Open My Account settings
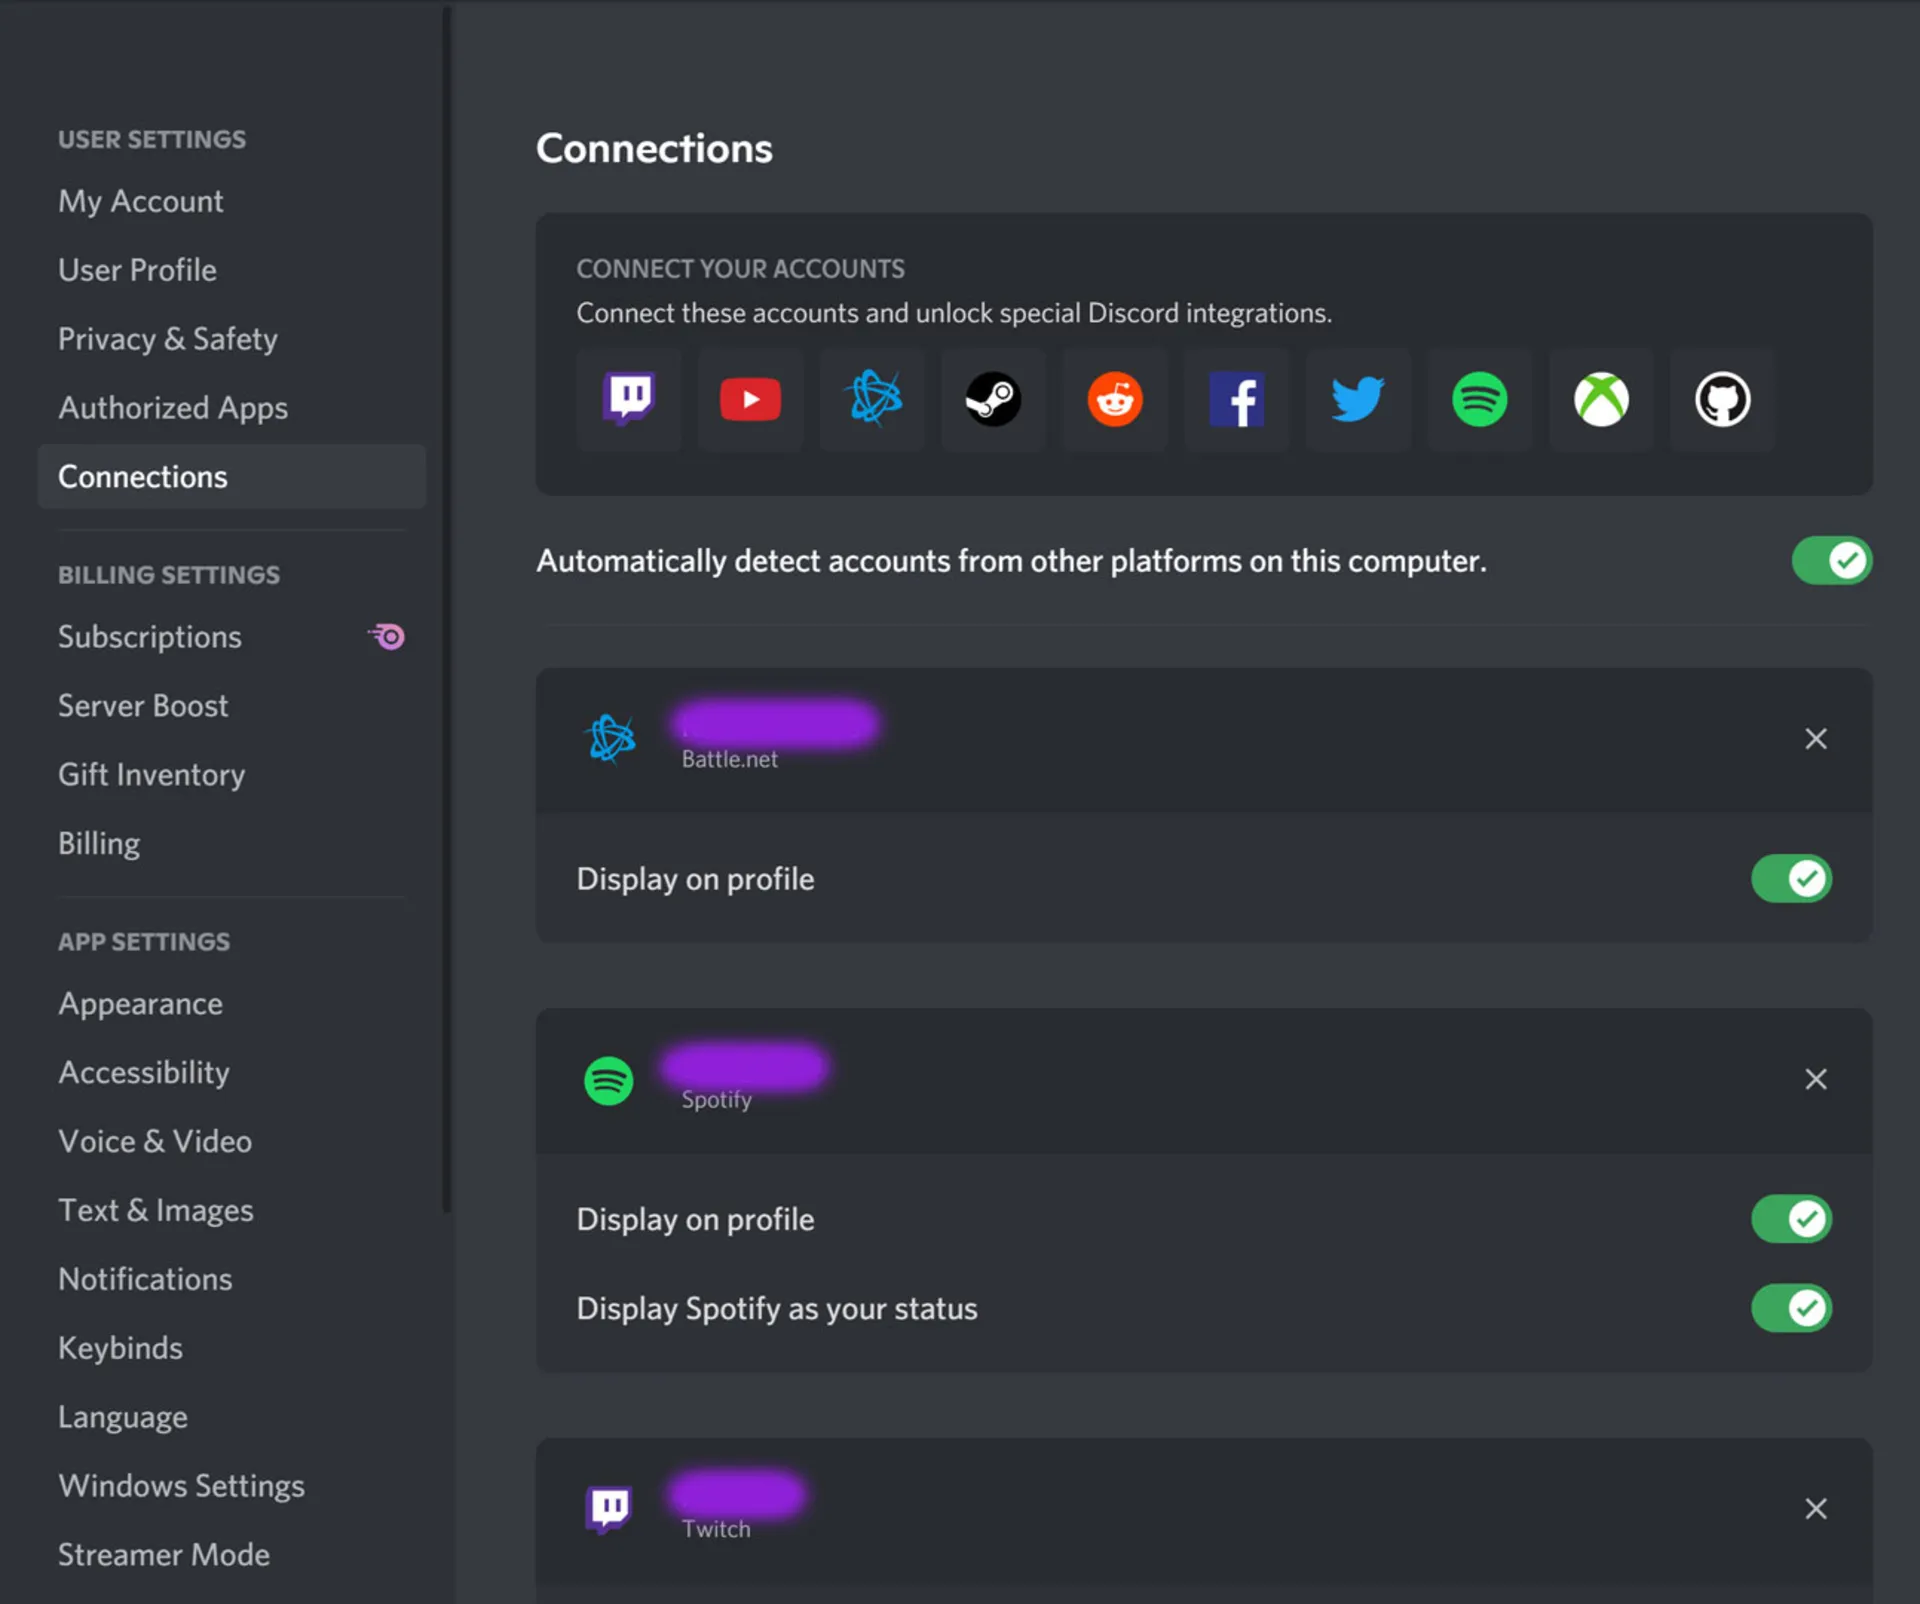The width and height of the screenshot is (1920, 1604). point(141,201)
